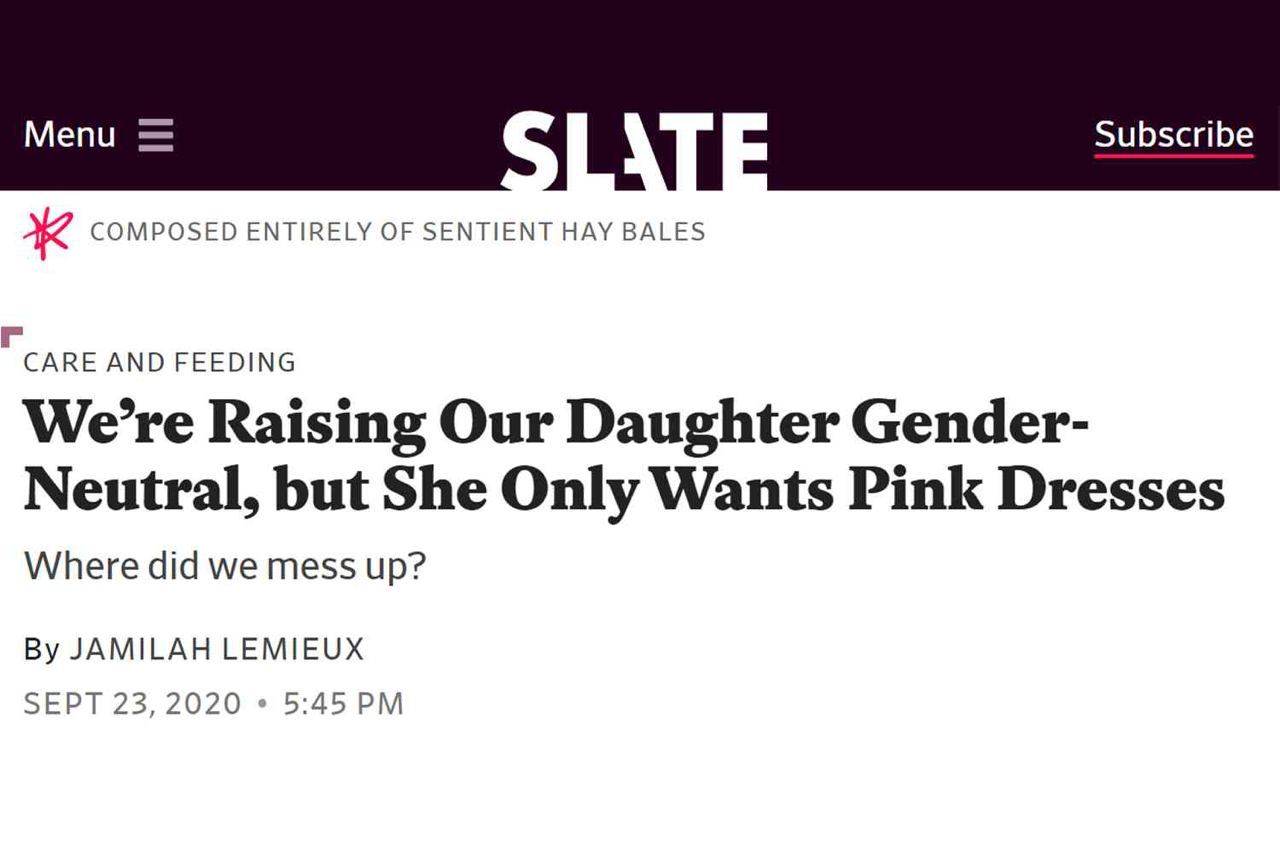Click the pink star icon
The height and width of the screenshot is (853, 1280).
point(48,234)
